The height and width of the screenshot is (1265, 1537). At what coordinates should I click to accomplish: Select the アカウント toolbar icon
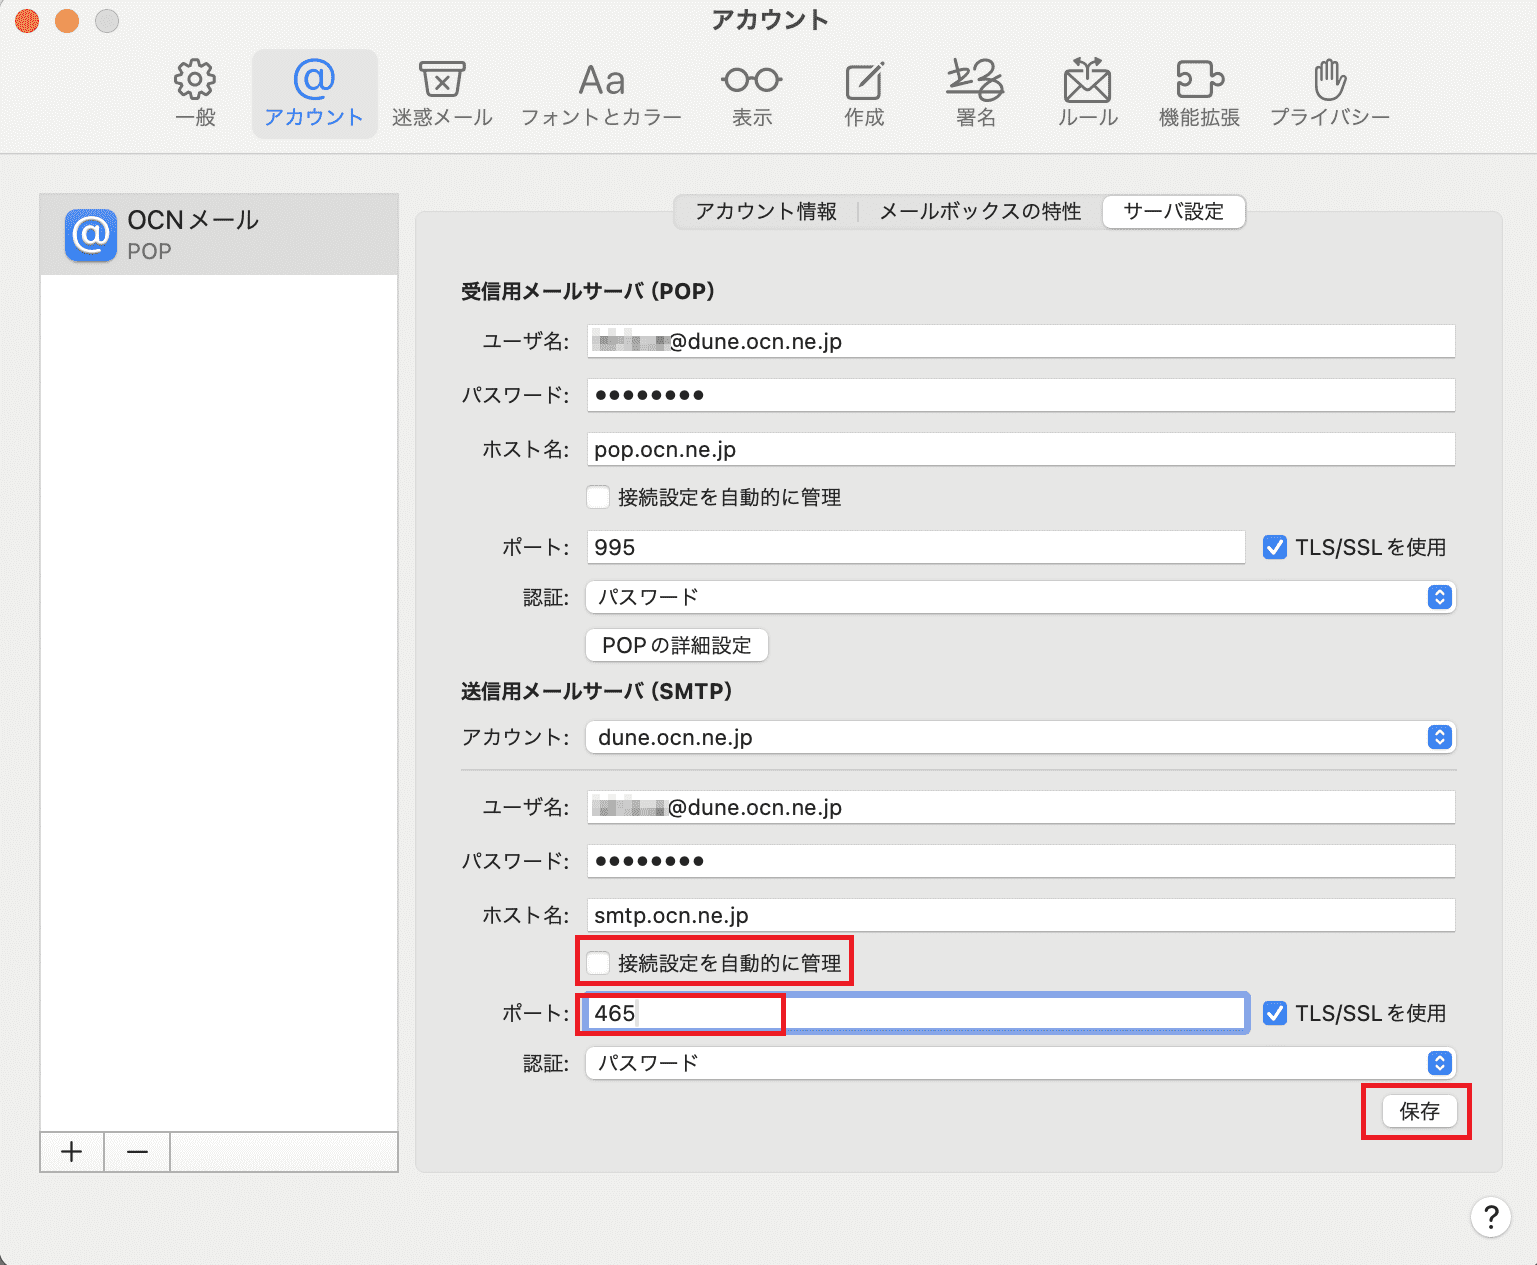[314, 94]
